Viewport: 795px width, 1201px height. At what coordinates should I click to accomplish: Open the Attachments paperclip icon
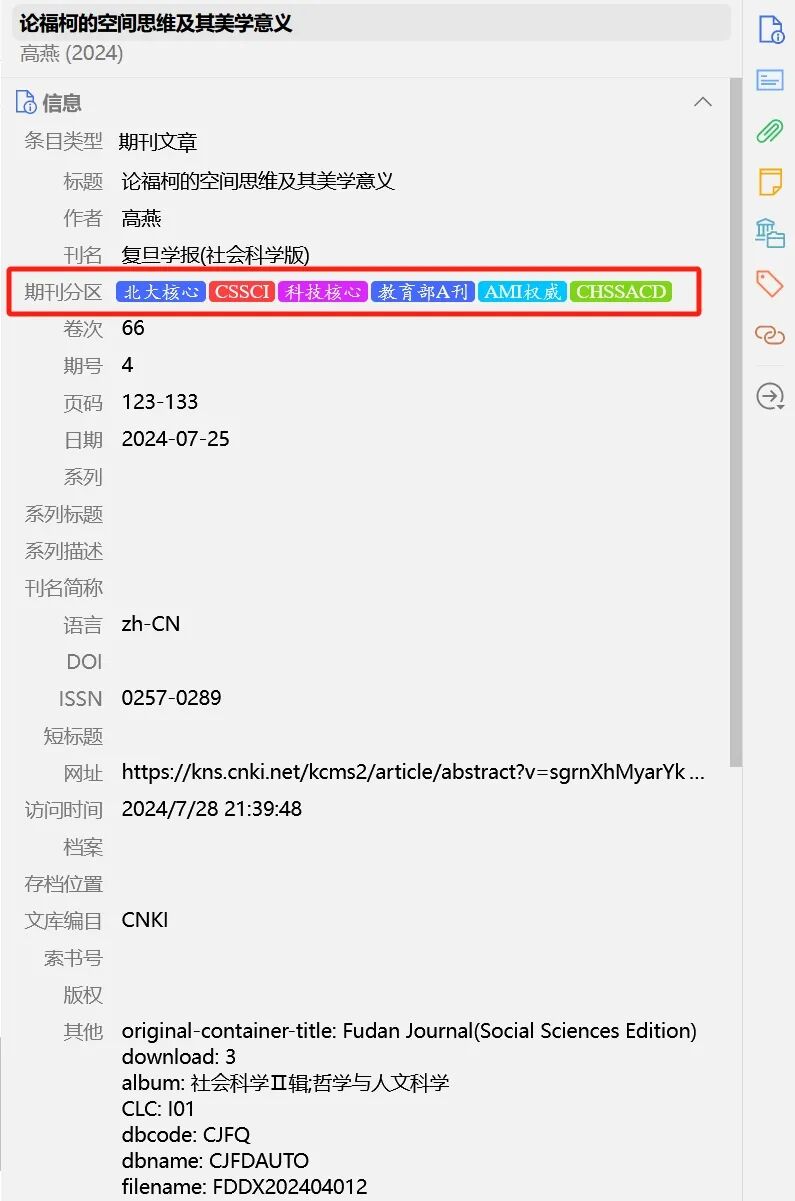click(x=770, y=131)
